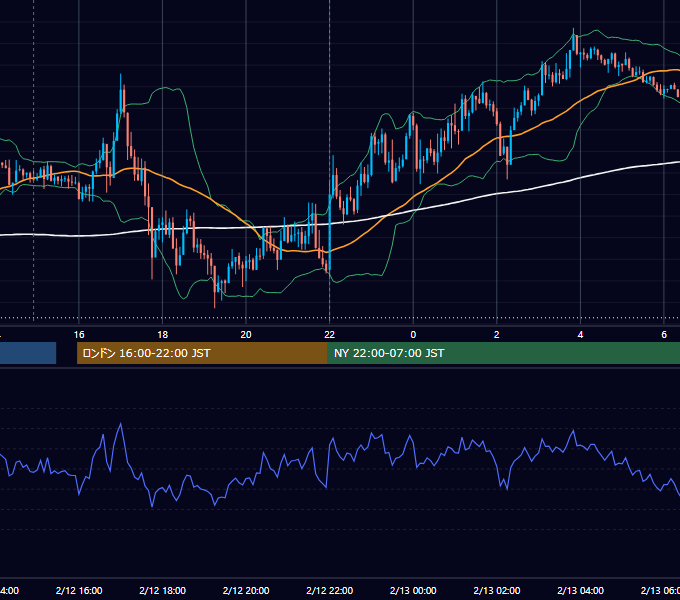Click the ロンドン 16:00-22:00 JST session bar
Screen dimensions: 680x600
pos(202,353)
